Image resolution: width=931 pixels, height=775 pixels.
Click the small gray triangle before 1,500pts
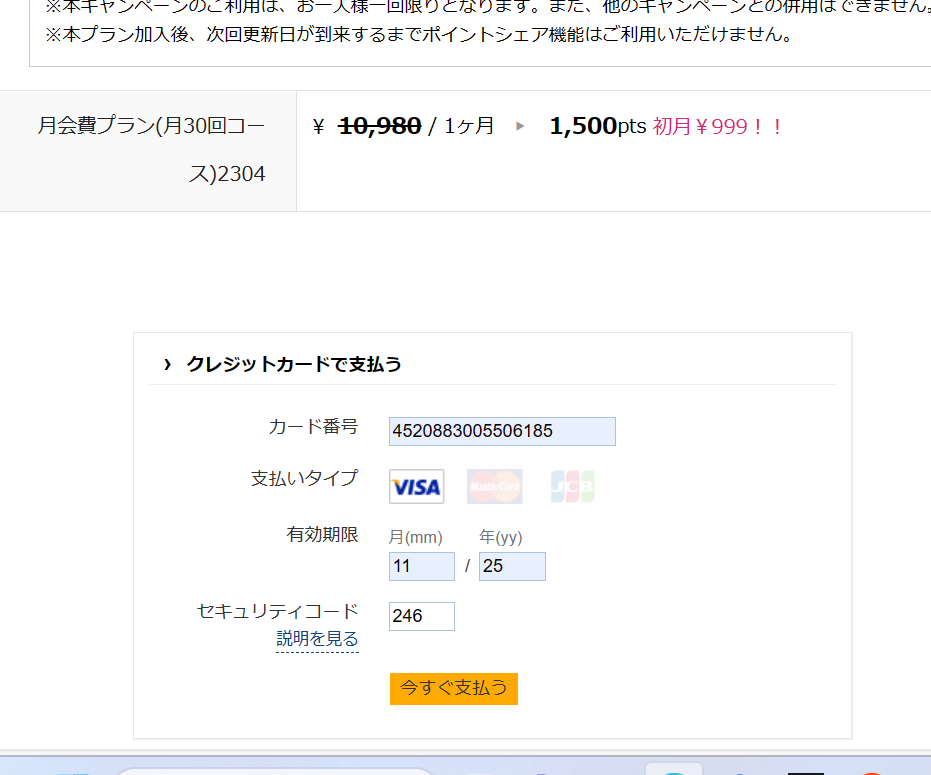point(520,126)
